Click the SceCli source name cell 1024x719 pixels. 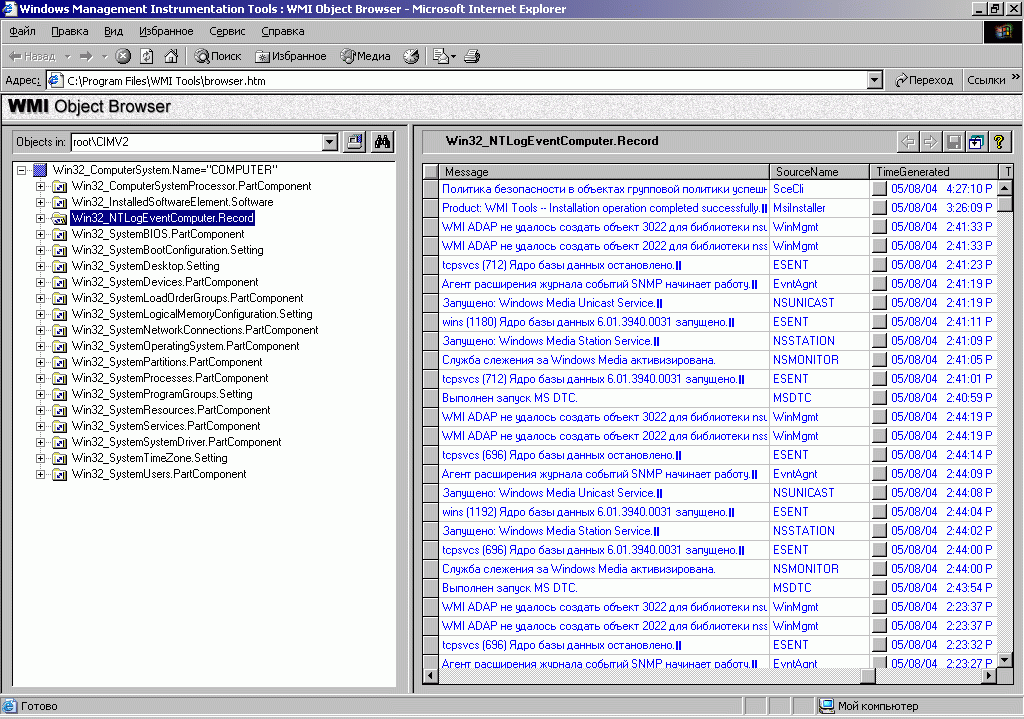click(x=820, y=189)
